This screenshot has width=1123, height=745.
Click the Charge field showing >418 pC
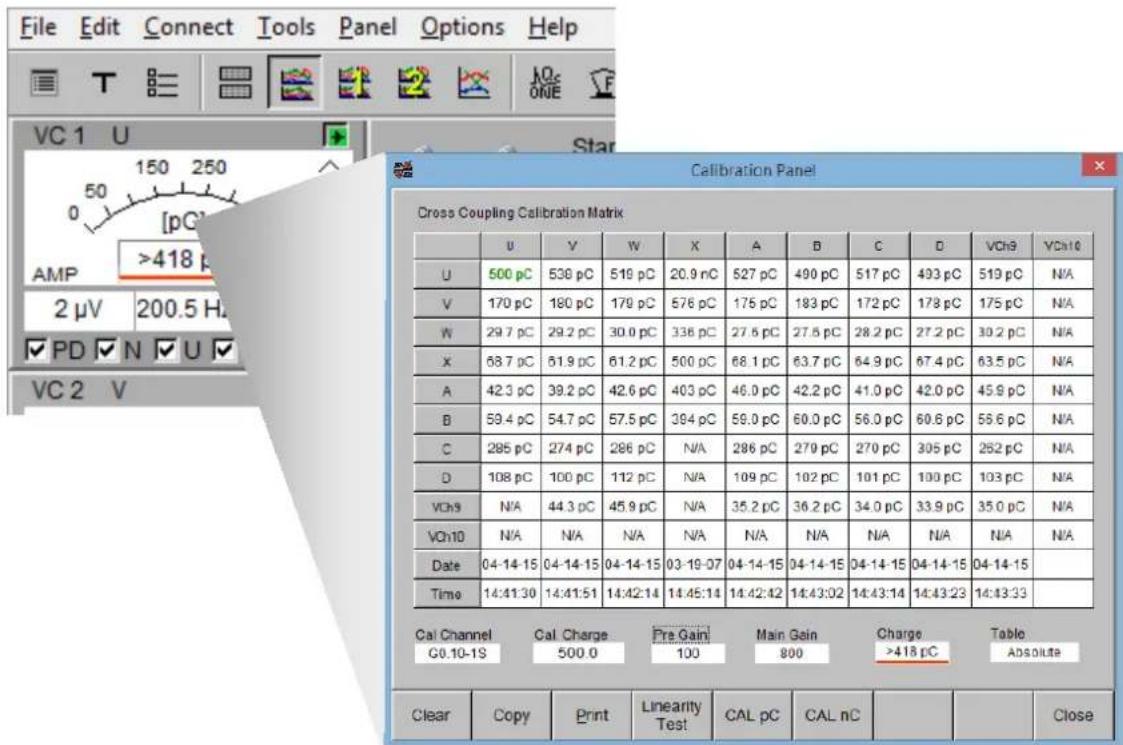pos(912,652)
